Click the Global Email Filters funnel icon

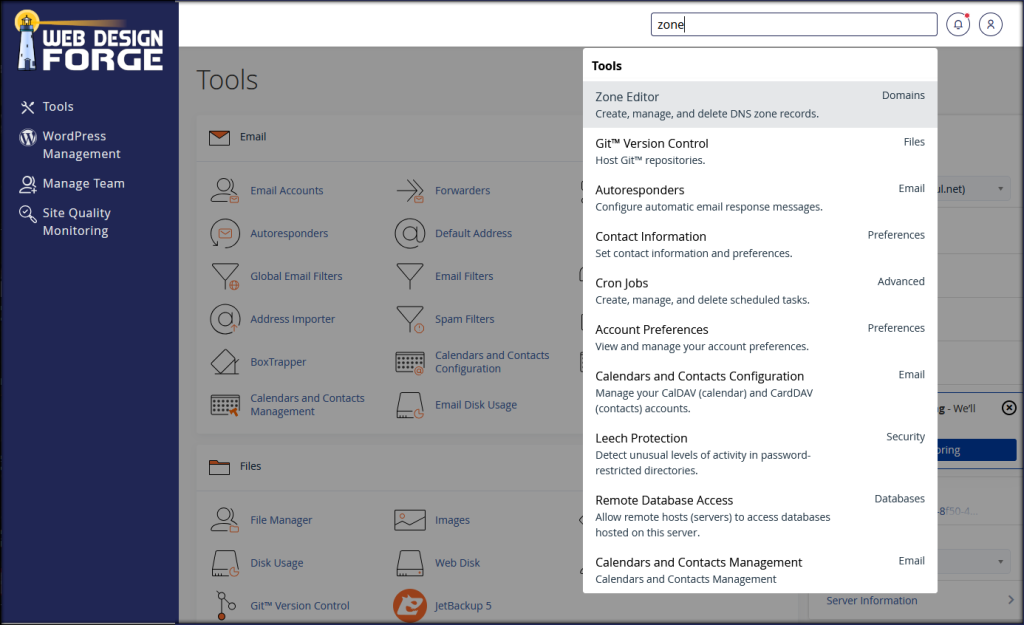pyautogui.click(x=225, y=276)
